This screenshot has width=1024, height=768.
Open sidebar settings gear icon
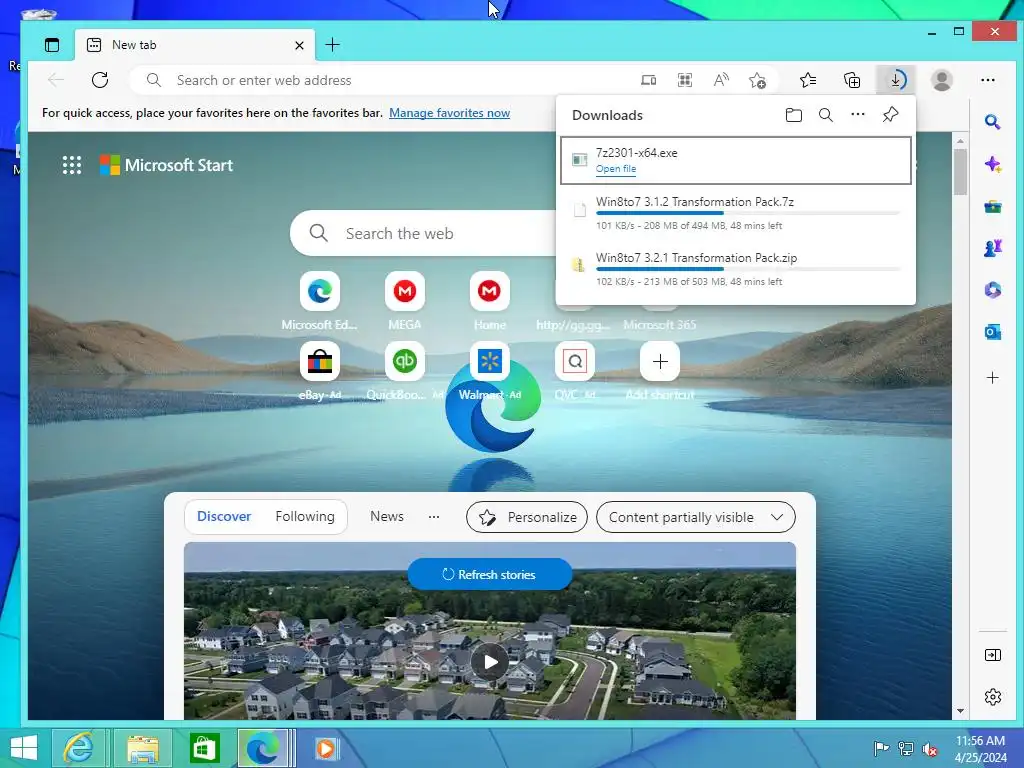[993, 697]
